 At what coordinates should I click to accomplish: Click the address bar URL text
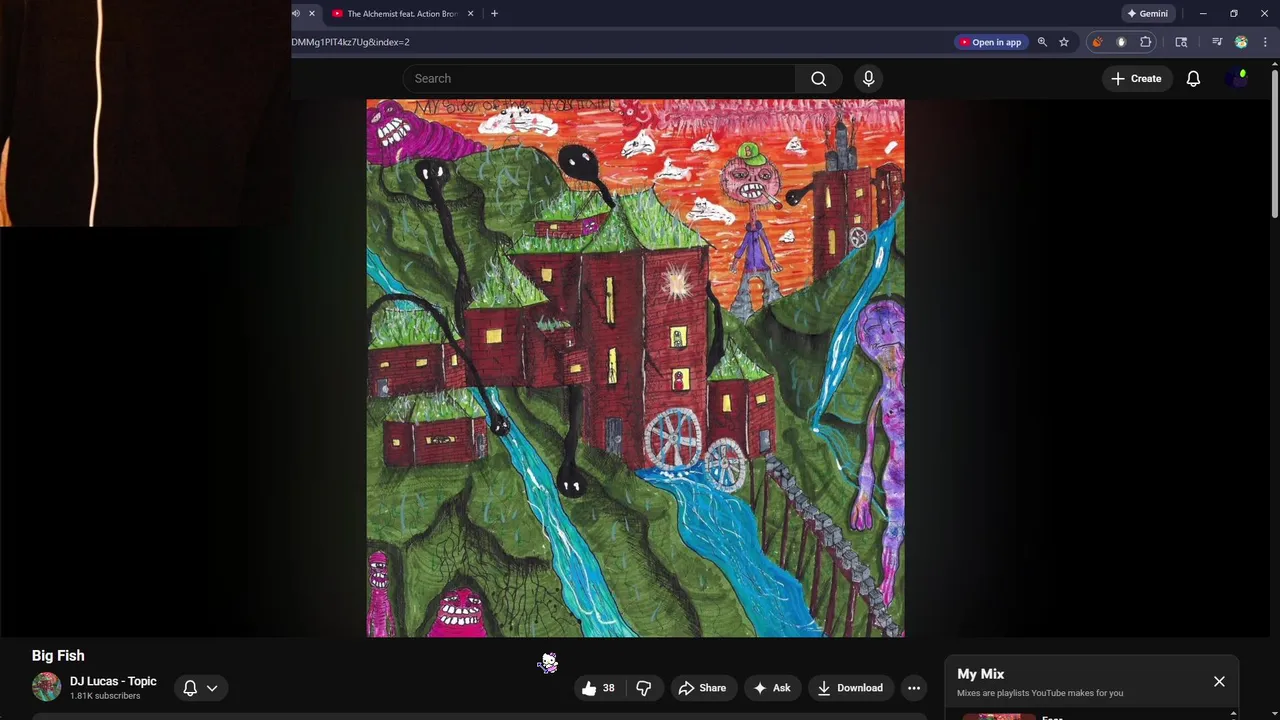point(351,42)
